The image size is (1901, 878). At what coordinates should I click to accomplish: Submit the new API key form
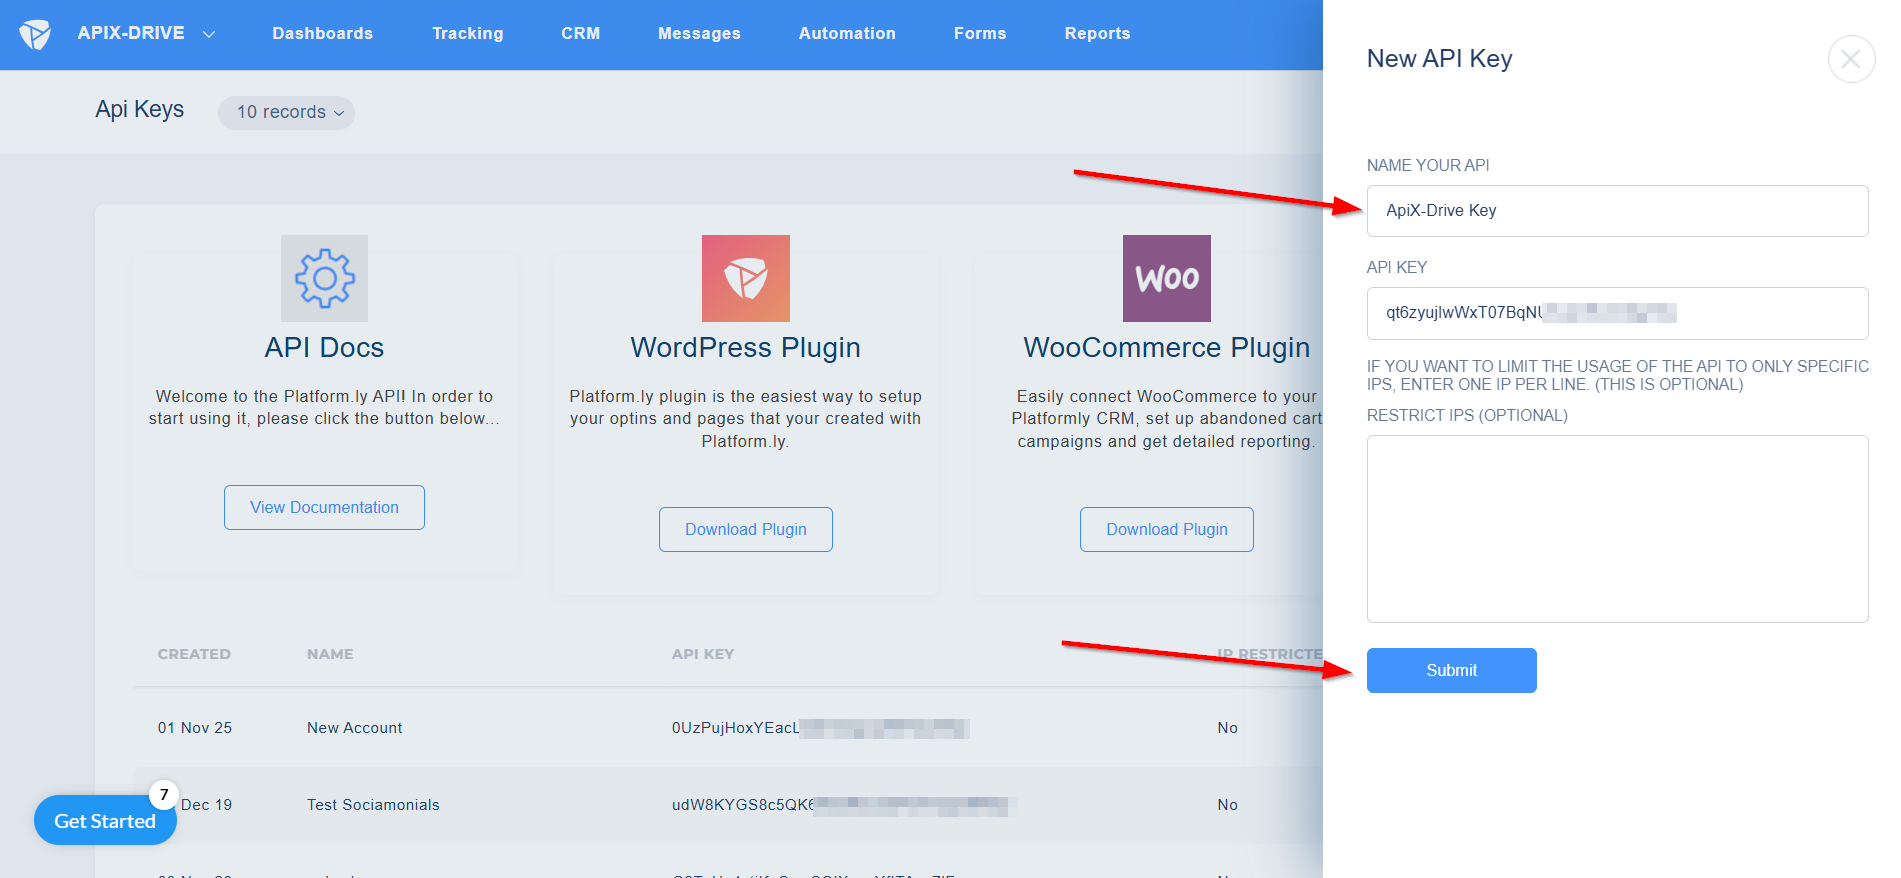[x=1451, y=670]
